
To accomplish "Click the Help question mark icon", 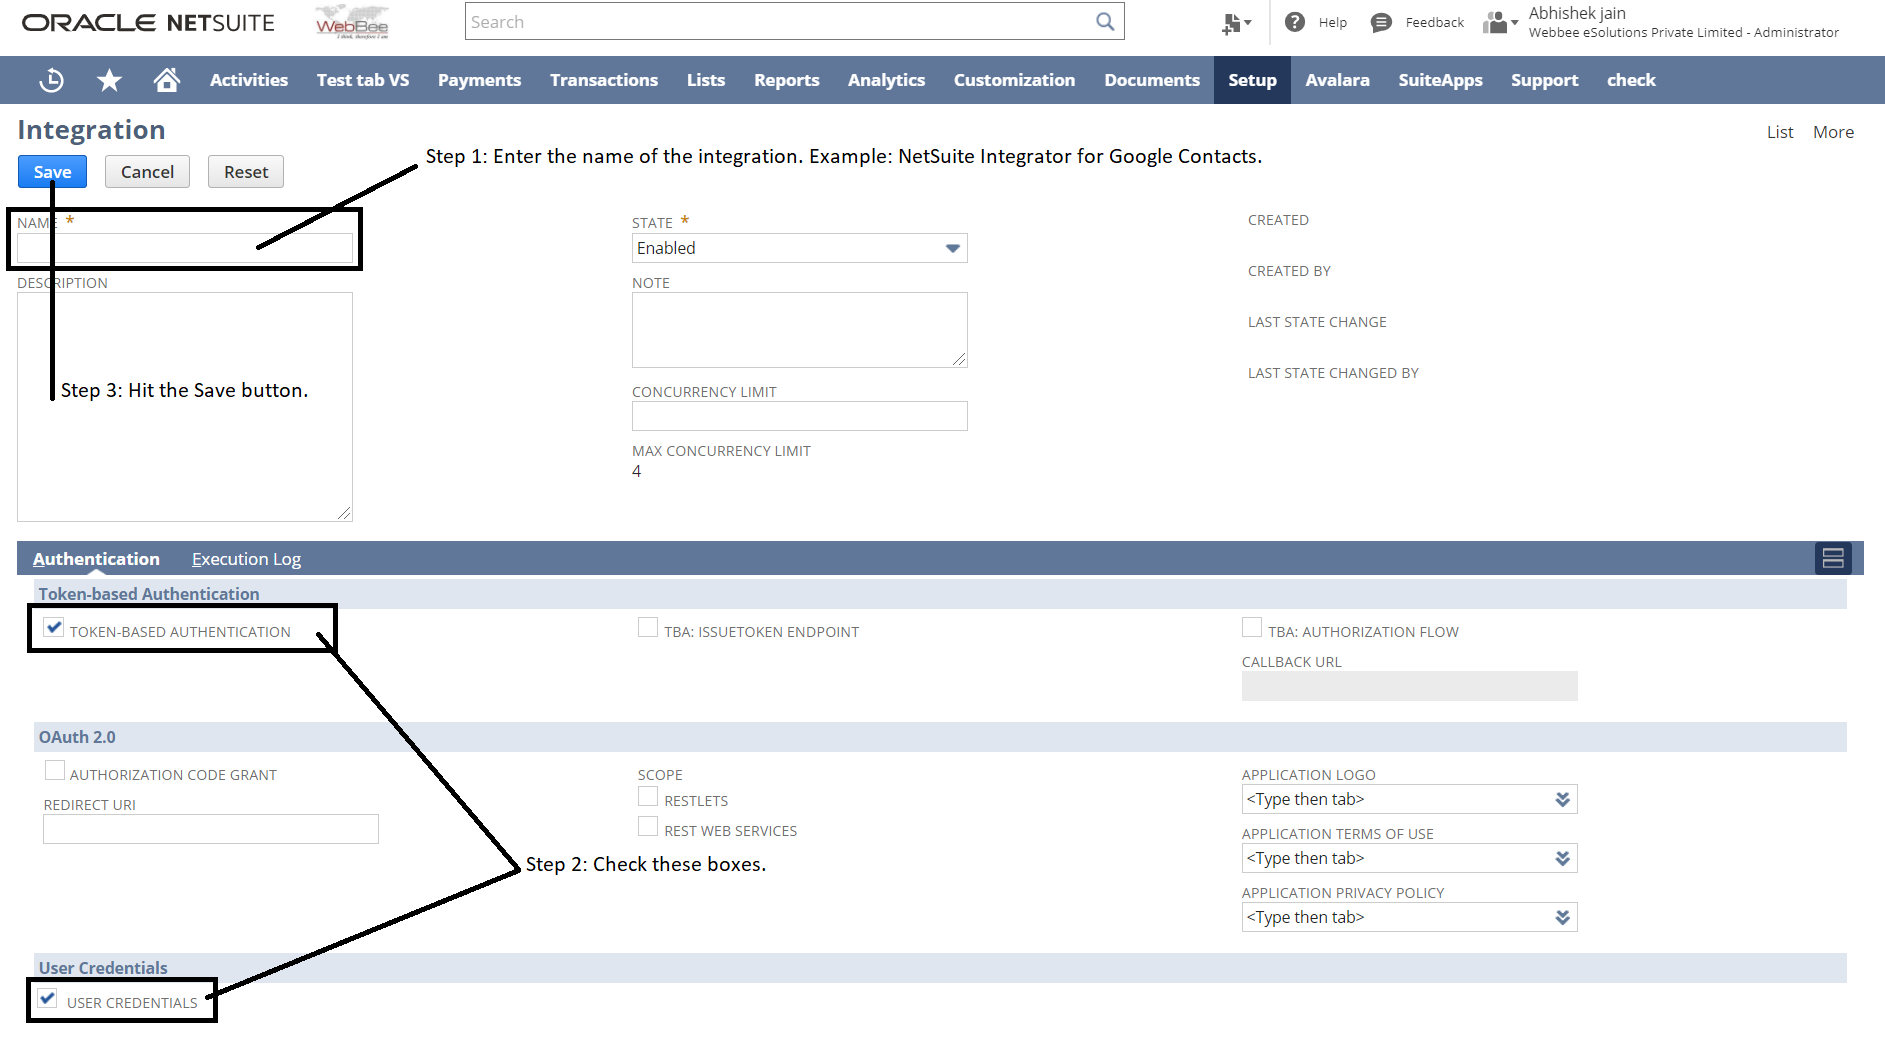I will click(1295, 22).
